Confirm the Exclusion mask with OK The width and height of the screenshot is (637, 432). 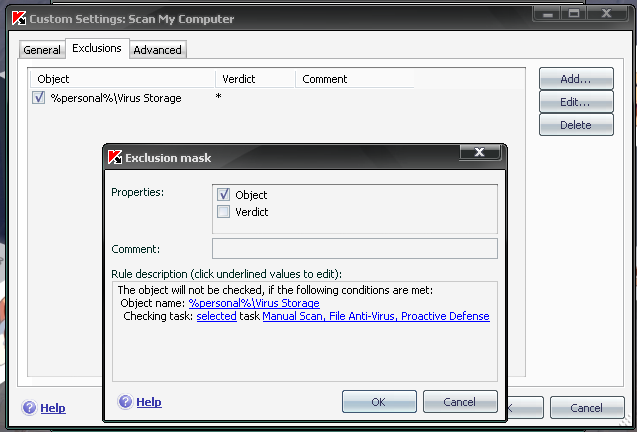coord(378,402)
